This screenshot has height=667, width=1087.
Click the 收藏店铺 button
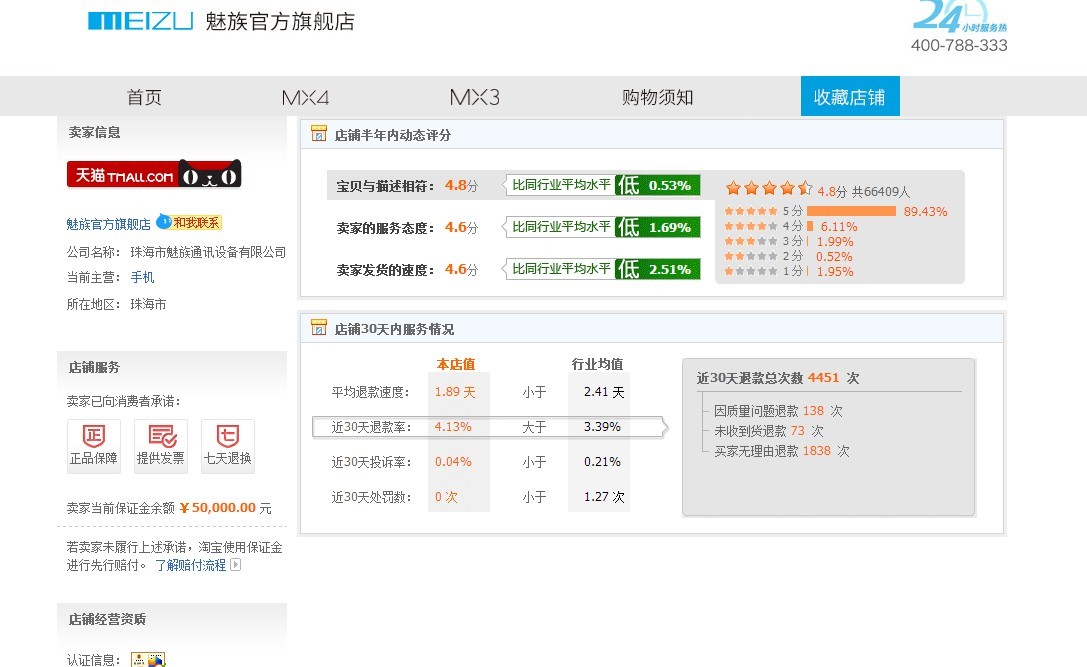850,96
